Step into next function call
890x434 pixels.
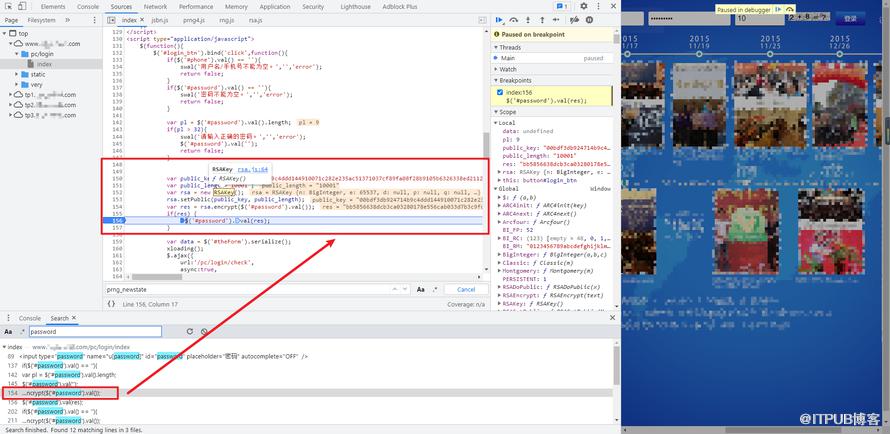point(528,20)
